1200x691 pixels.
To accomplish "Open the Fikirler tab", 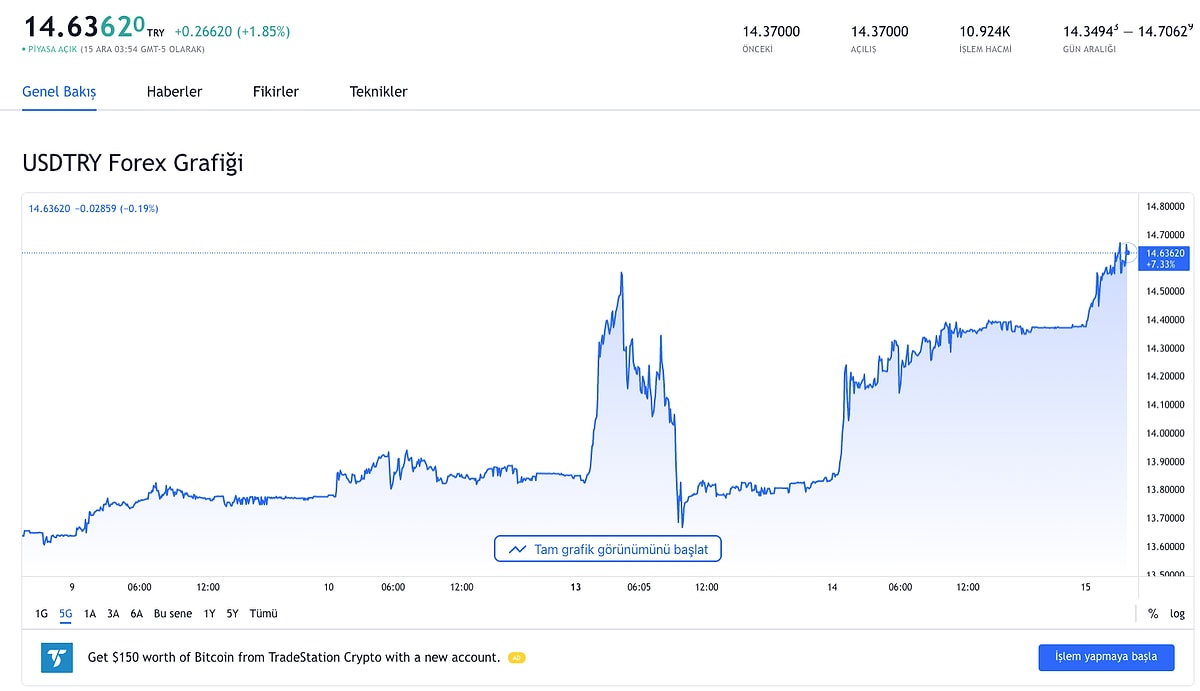I will pos(275,92).
